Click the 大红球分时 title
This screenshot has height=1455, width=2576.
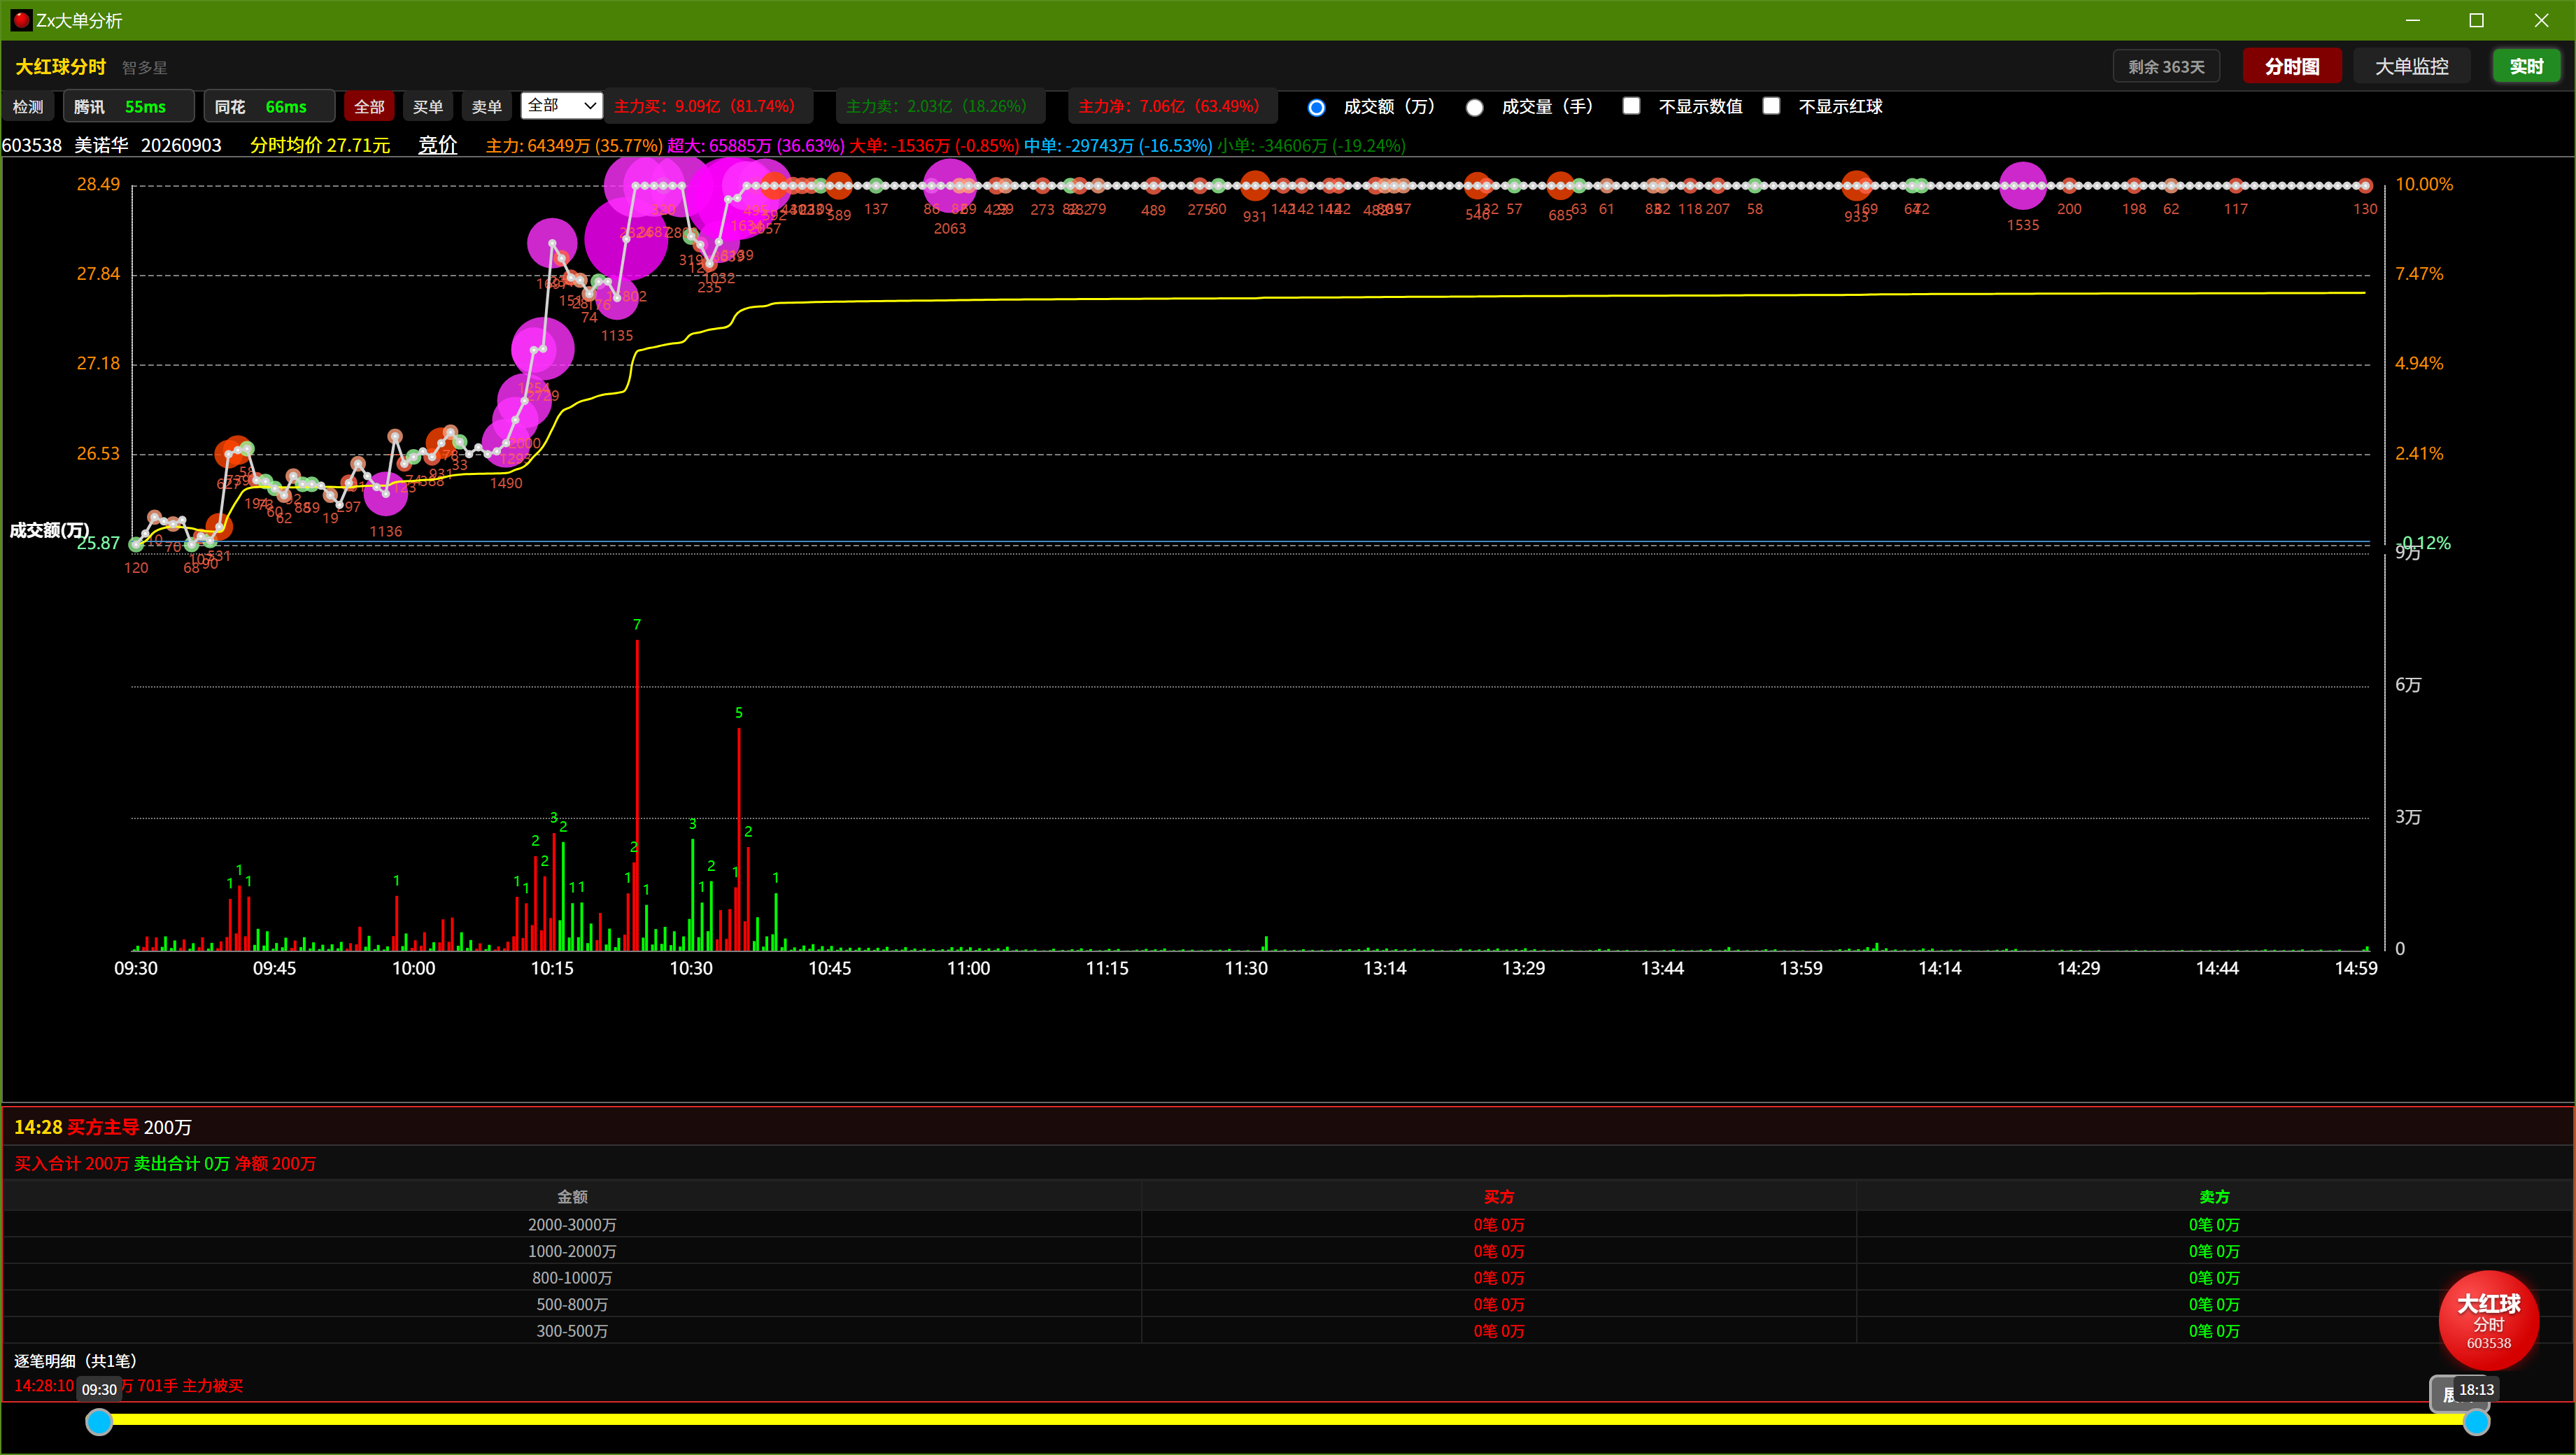(x=60, y=67)
